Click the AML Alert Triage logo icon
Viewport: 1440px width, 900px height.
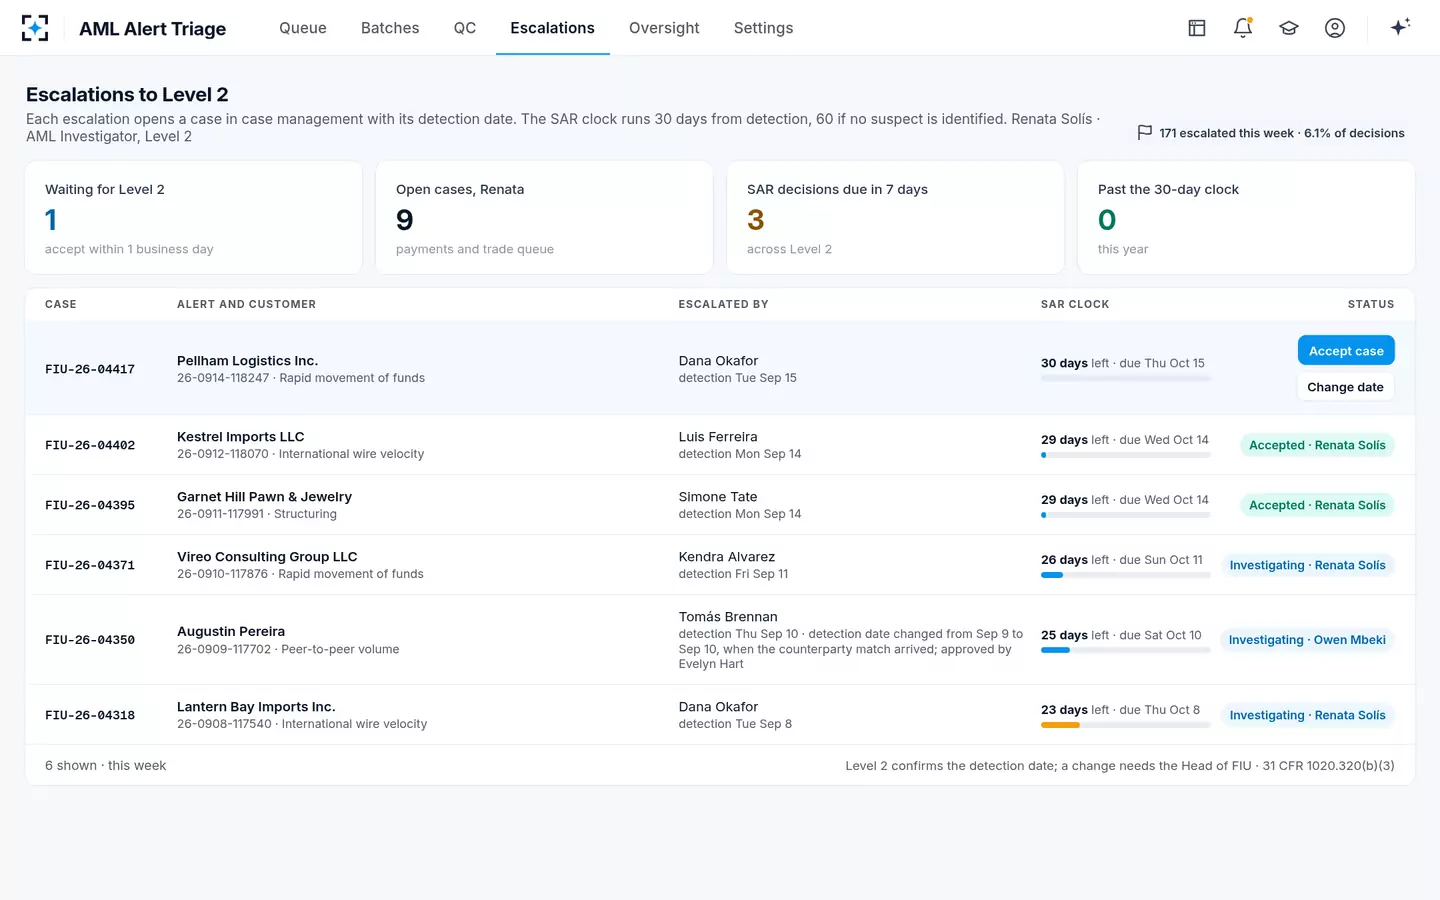click(35, 28)
